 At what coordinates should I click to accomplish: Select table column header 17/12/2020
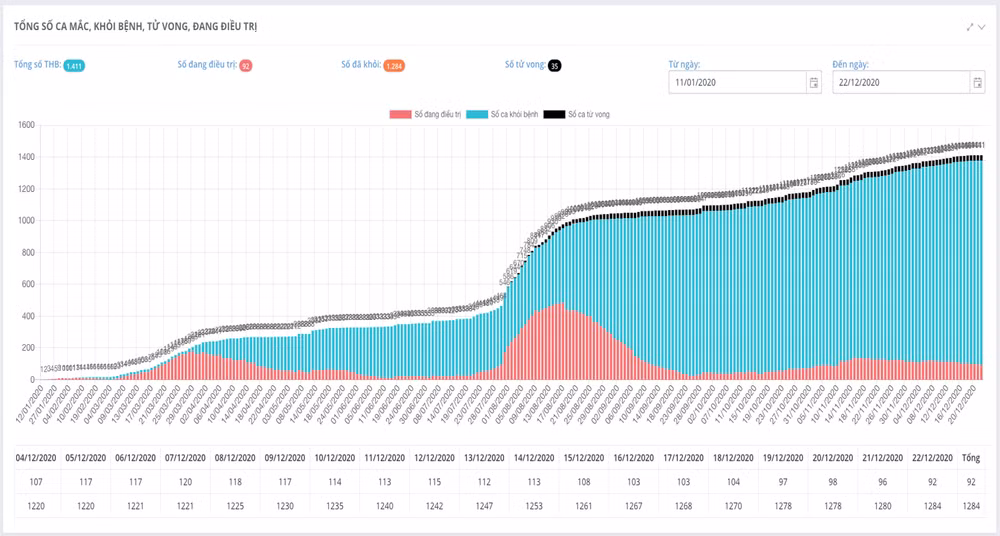pyautogui.click(x=682, y=458)
